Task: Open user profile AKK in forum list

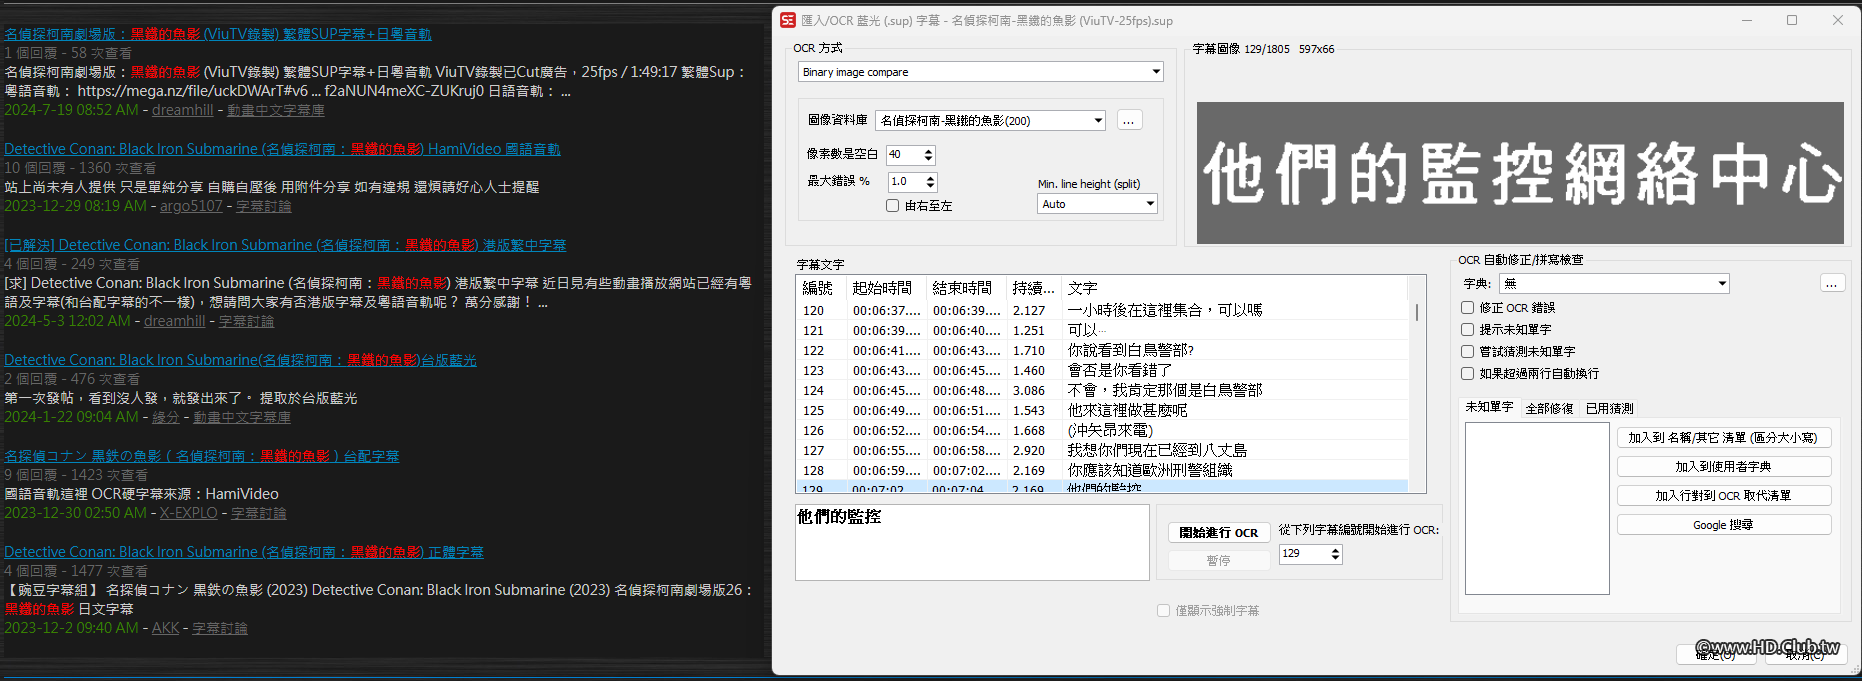Action: 165,628
